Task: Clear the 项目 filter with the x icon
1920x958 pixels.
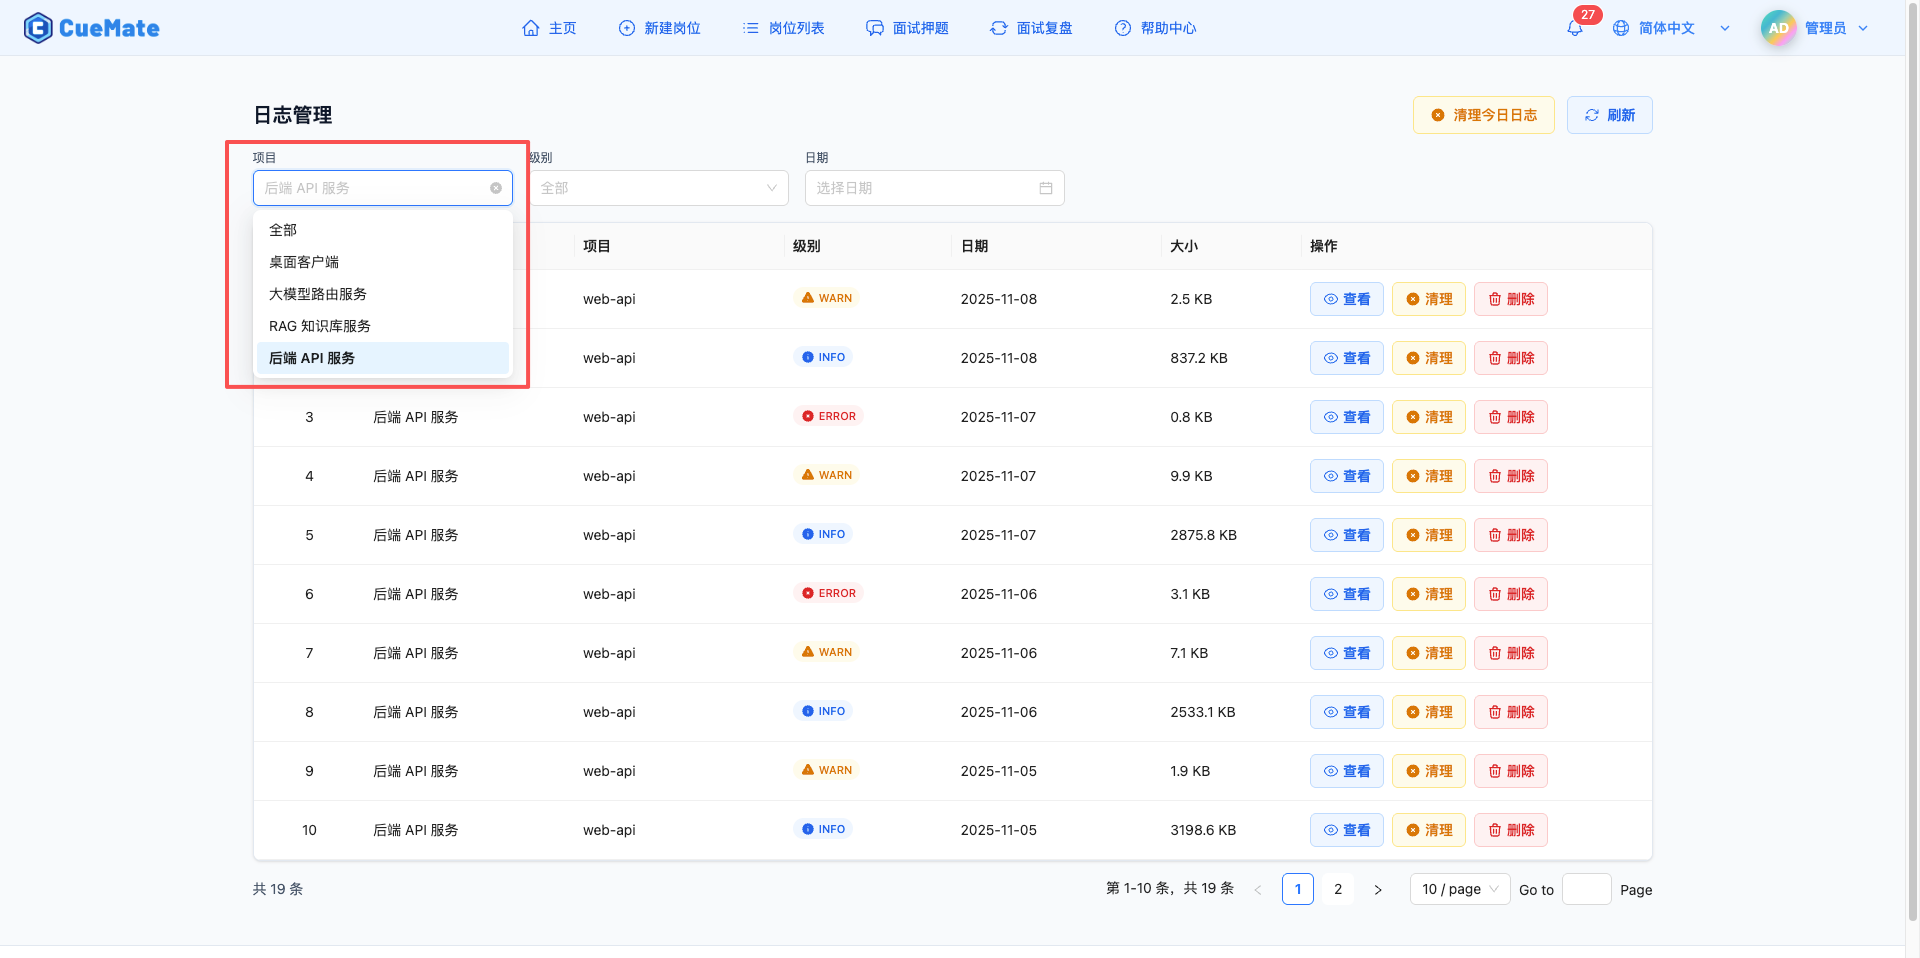Action: tap(496, 188)
